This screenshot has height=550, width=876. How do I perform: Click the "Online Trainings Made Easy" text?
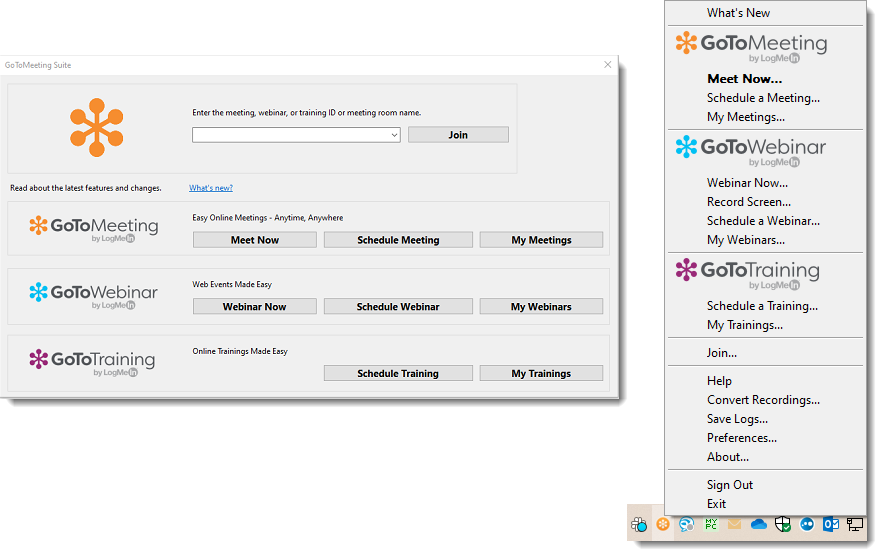pos(240,351)
